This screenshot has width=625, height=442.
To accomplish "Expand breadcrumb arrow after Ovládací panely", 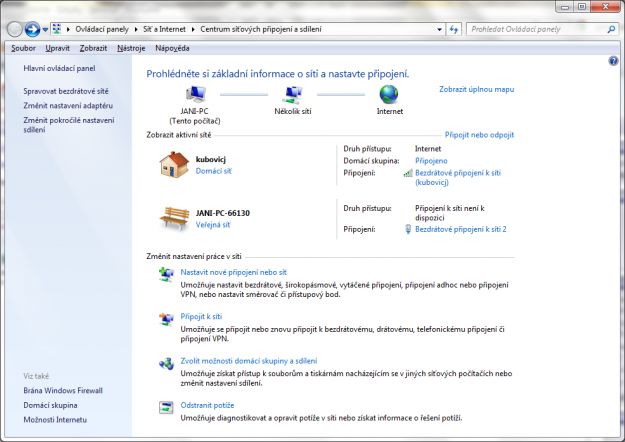I will [136, 29].
